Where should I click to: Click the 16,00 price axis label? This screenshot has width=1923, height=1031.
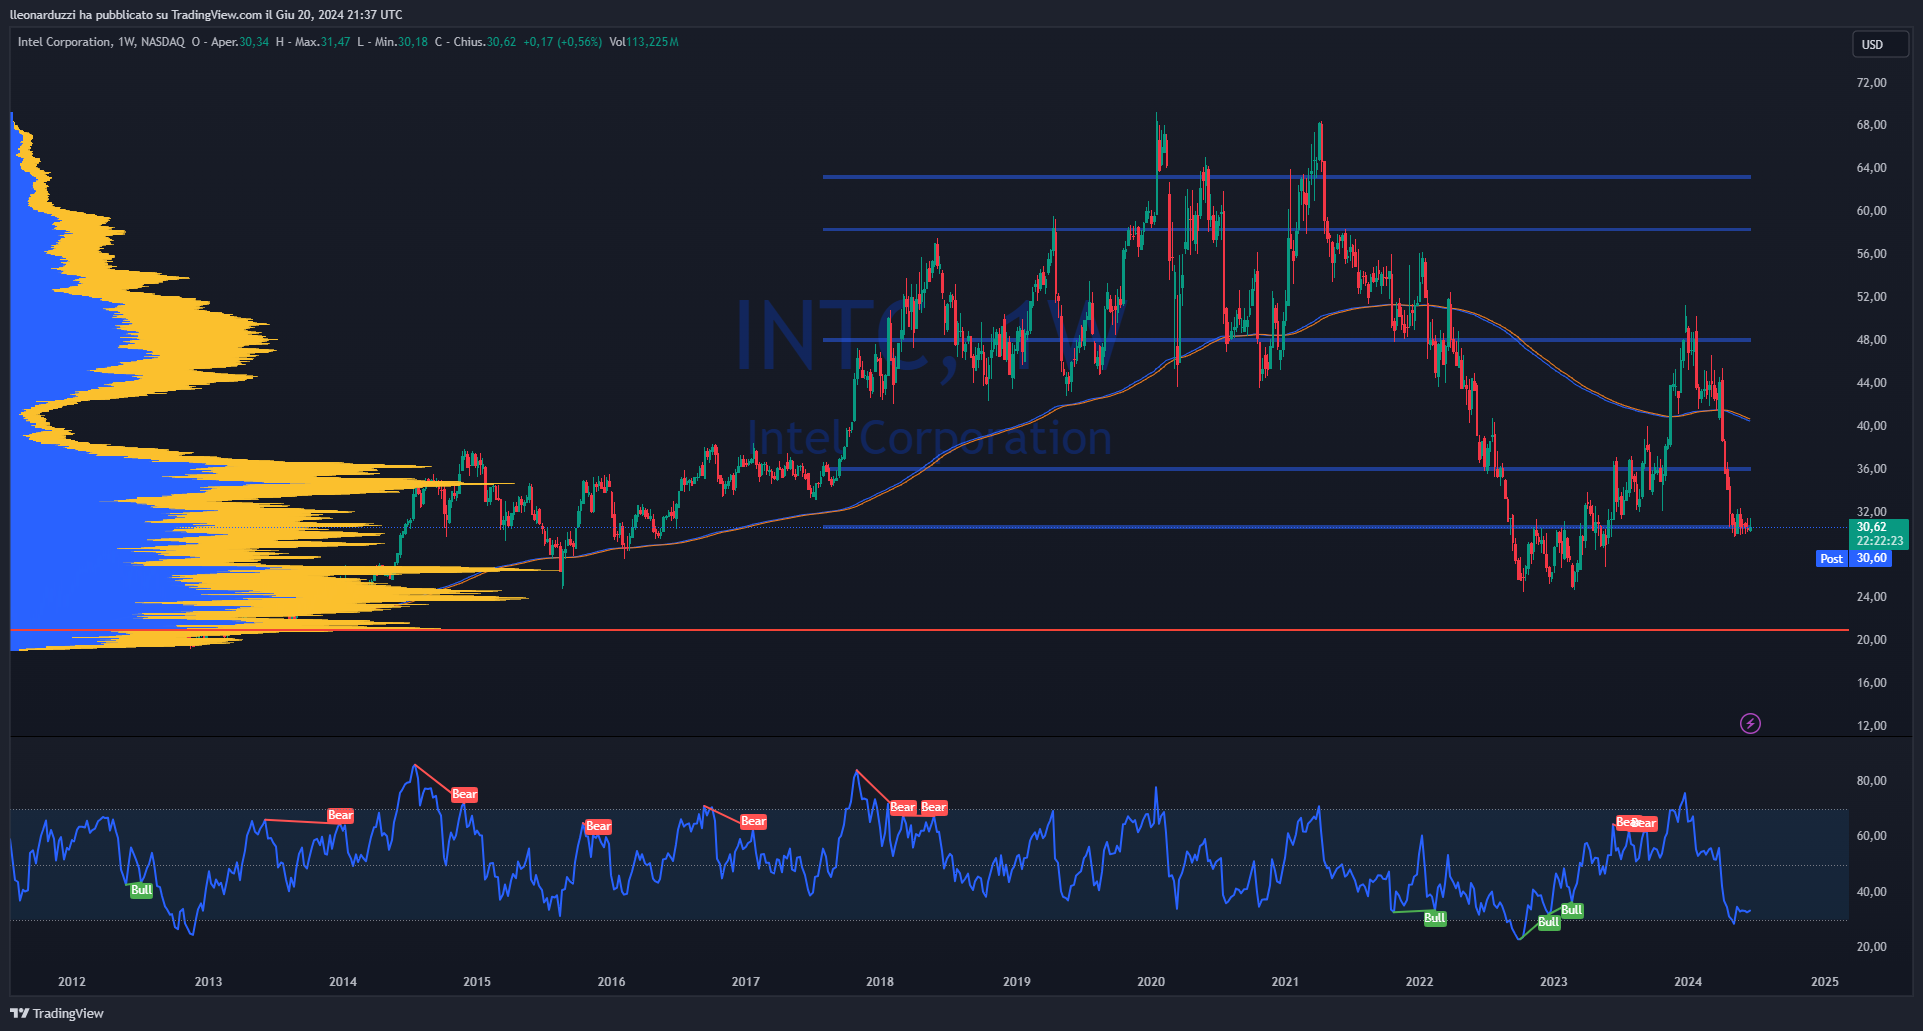click(1871, 683)
